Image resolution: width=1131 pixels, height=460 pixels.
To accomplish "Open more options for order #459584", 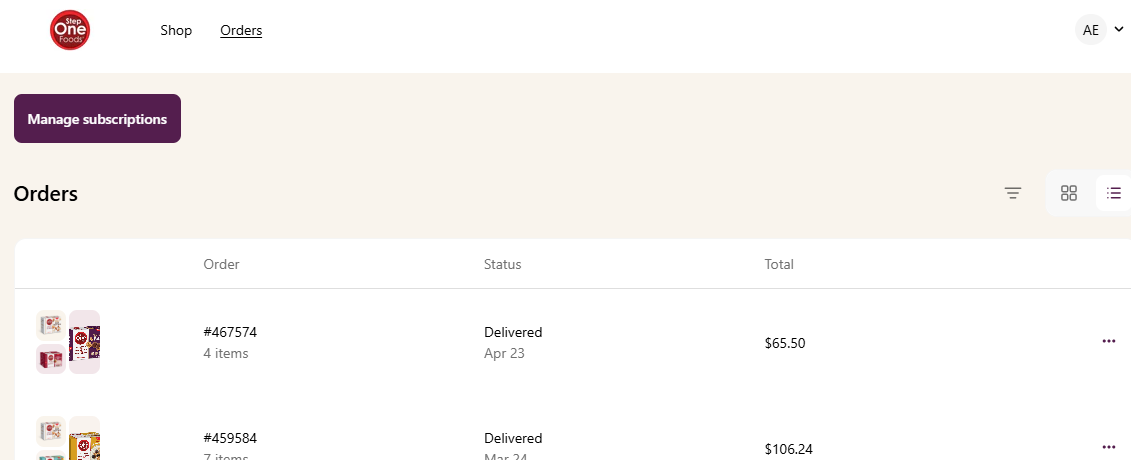I will 1109,447.
